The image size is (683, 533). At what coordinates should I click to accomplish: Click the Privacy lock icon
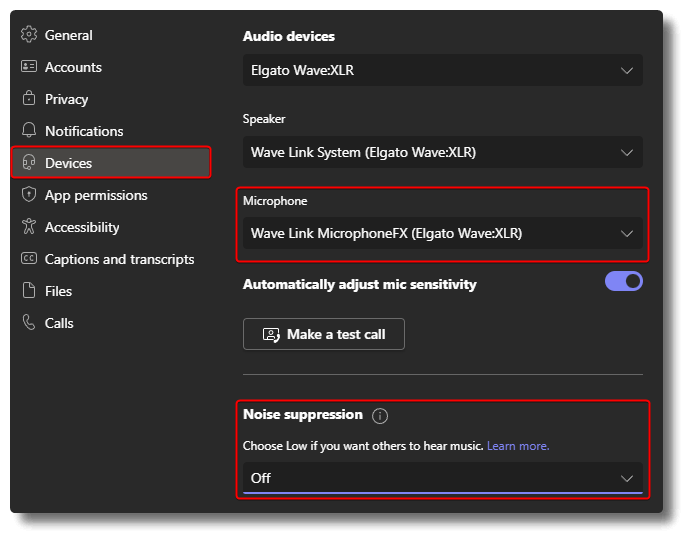[x=29, y=98]
